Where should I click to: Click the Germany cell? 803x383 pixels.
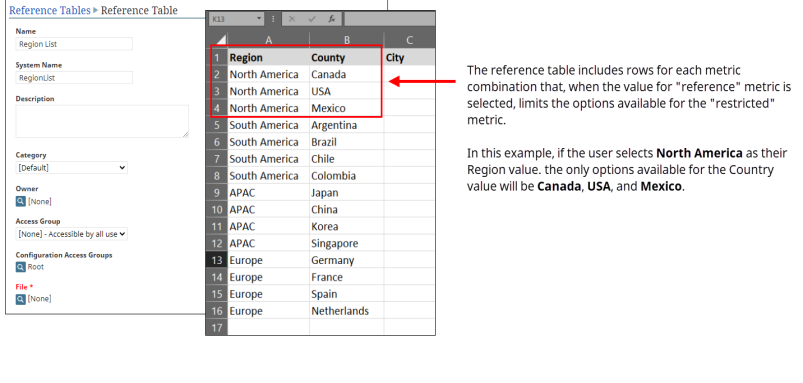[347, 260]
